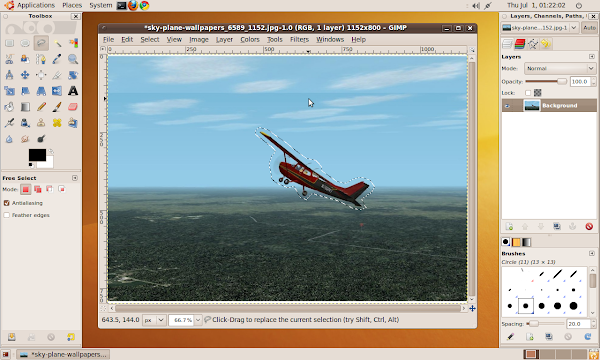This screenshot has width=600, height=360.
Task: Open the layer Mode dropdown set to Normal
Action: click(560, 68)
